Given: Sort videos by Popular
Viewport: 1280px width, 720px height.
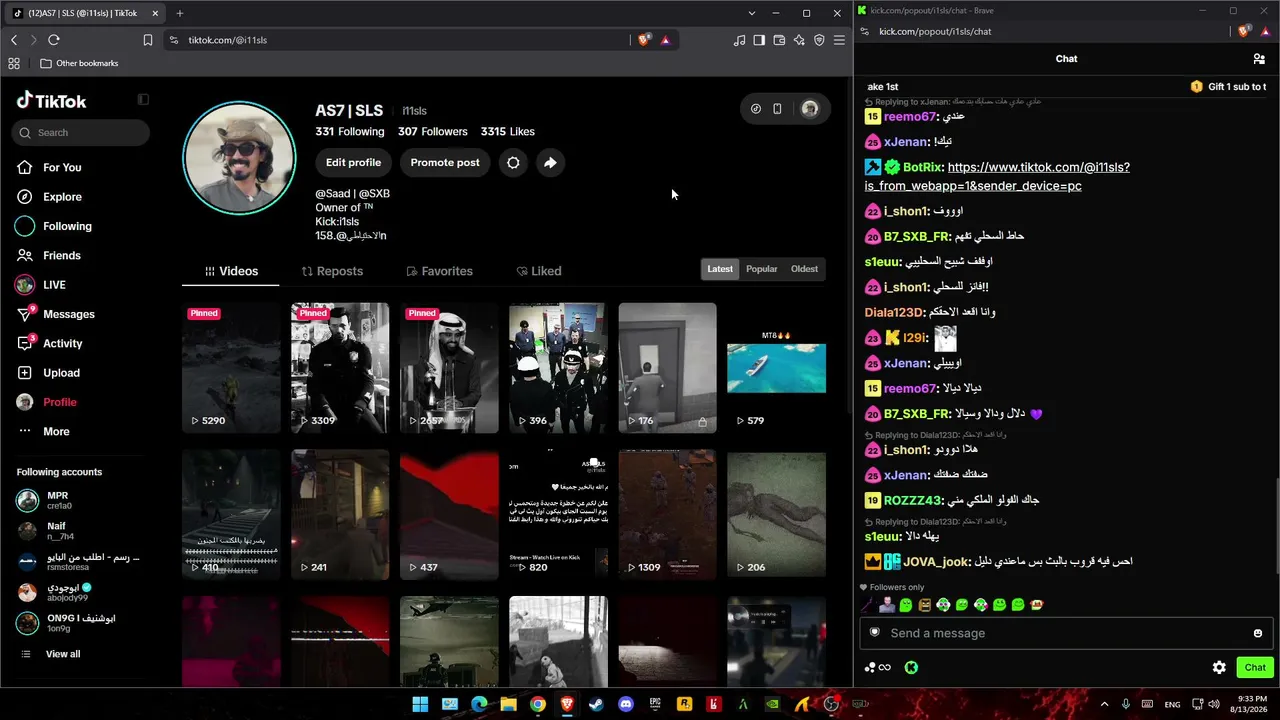Looking at the screenshot, I should click(x=762, y=269).
